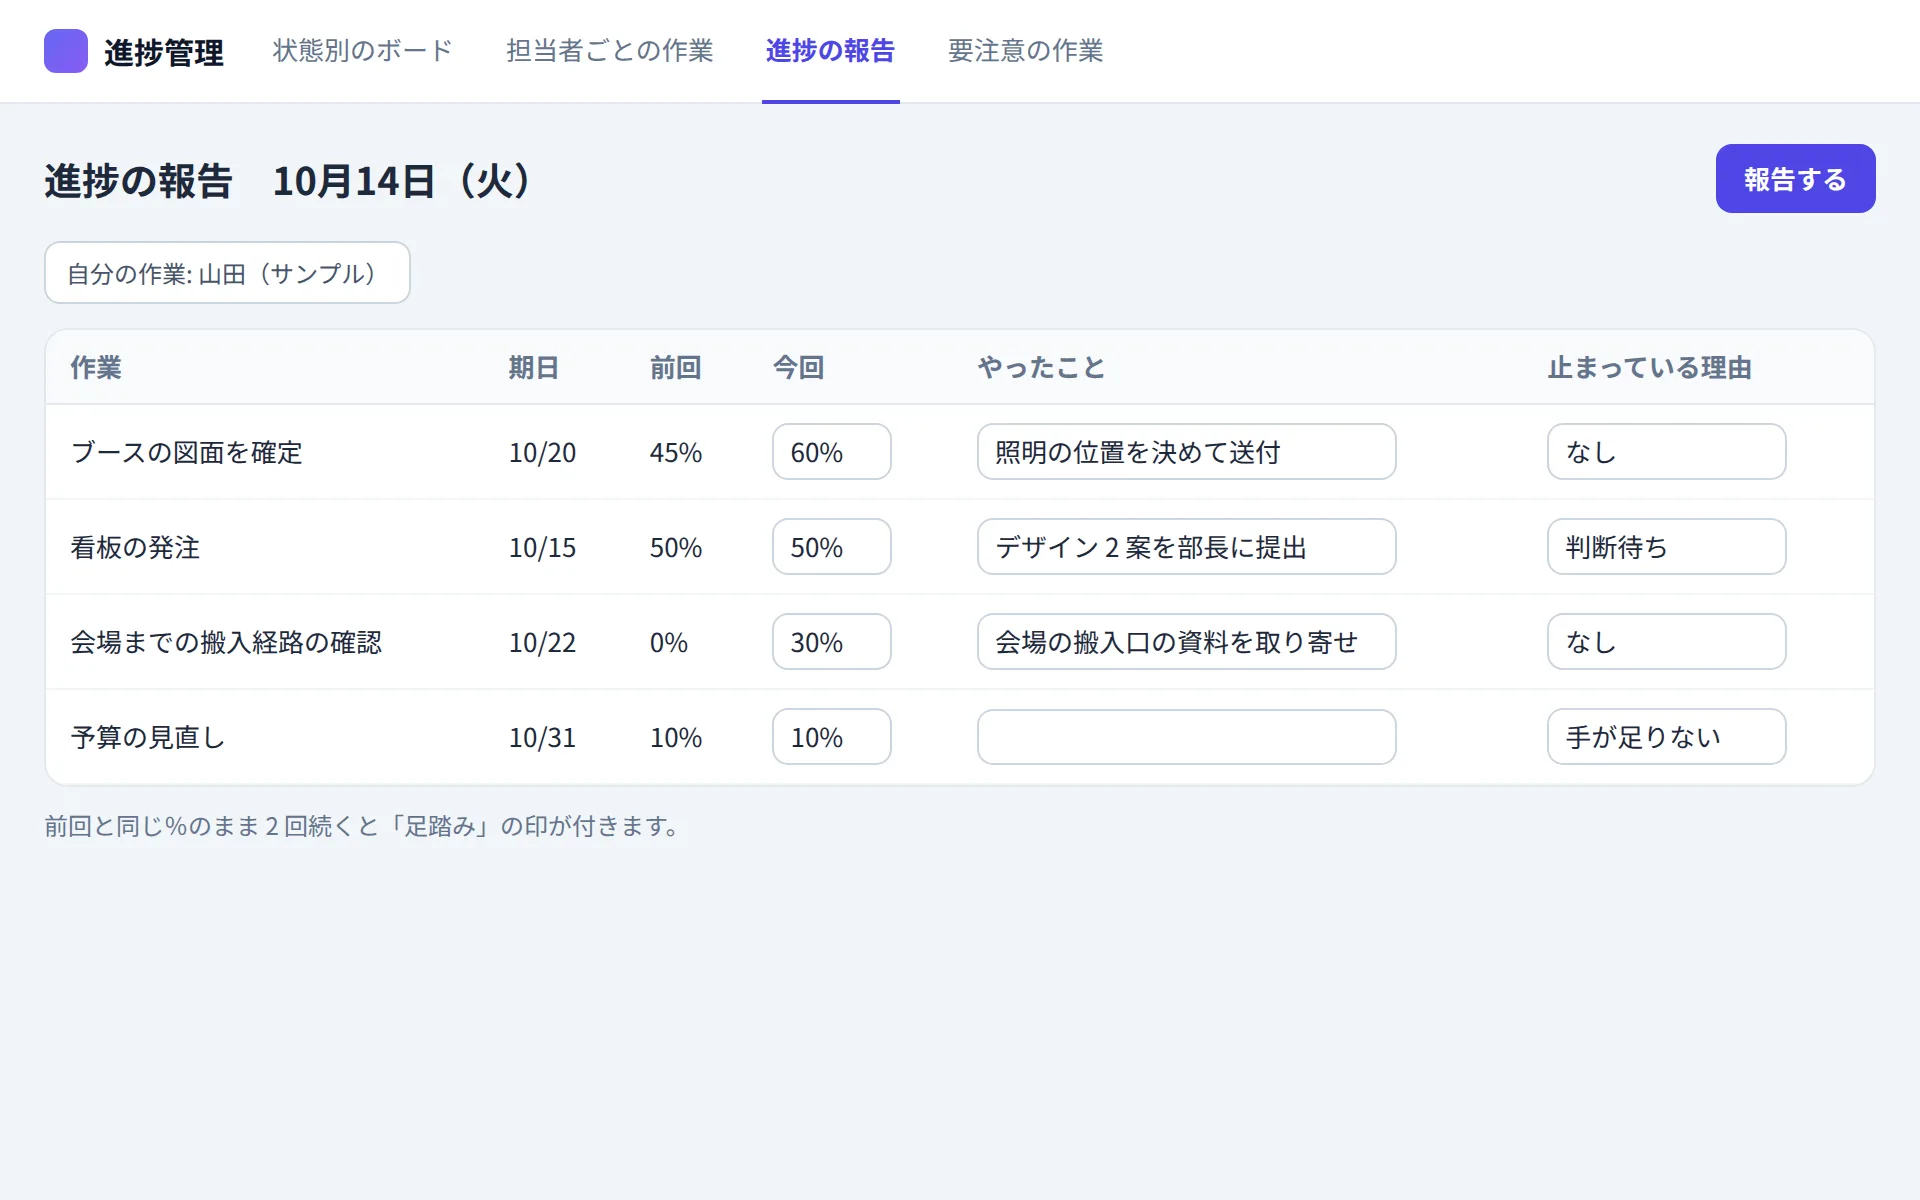Click the 前回 column header
Image resolution: width=1920 pixels, height=1200 pixels.
coord(676,368)
